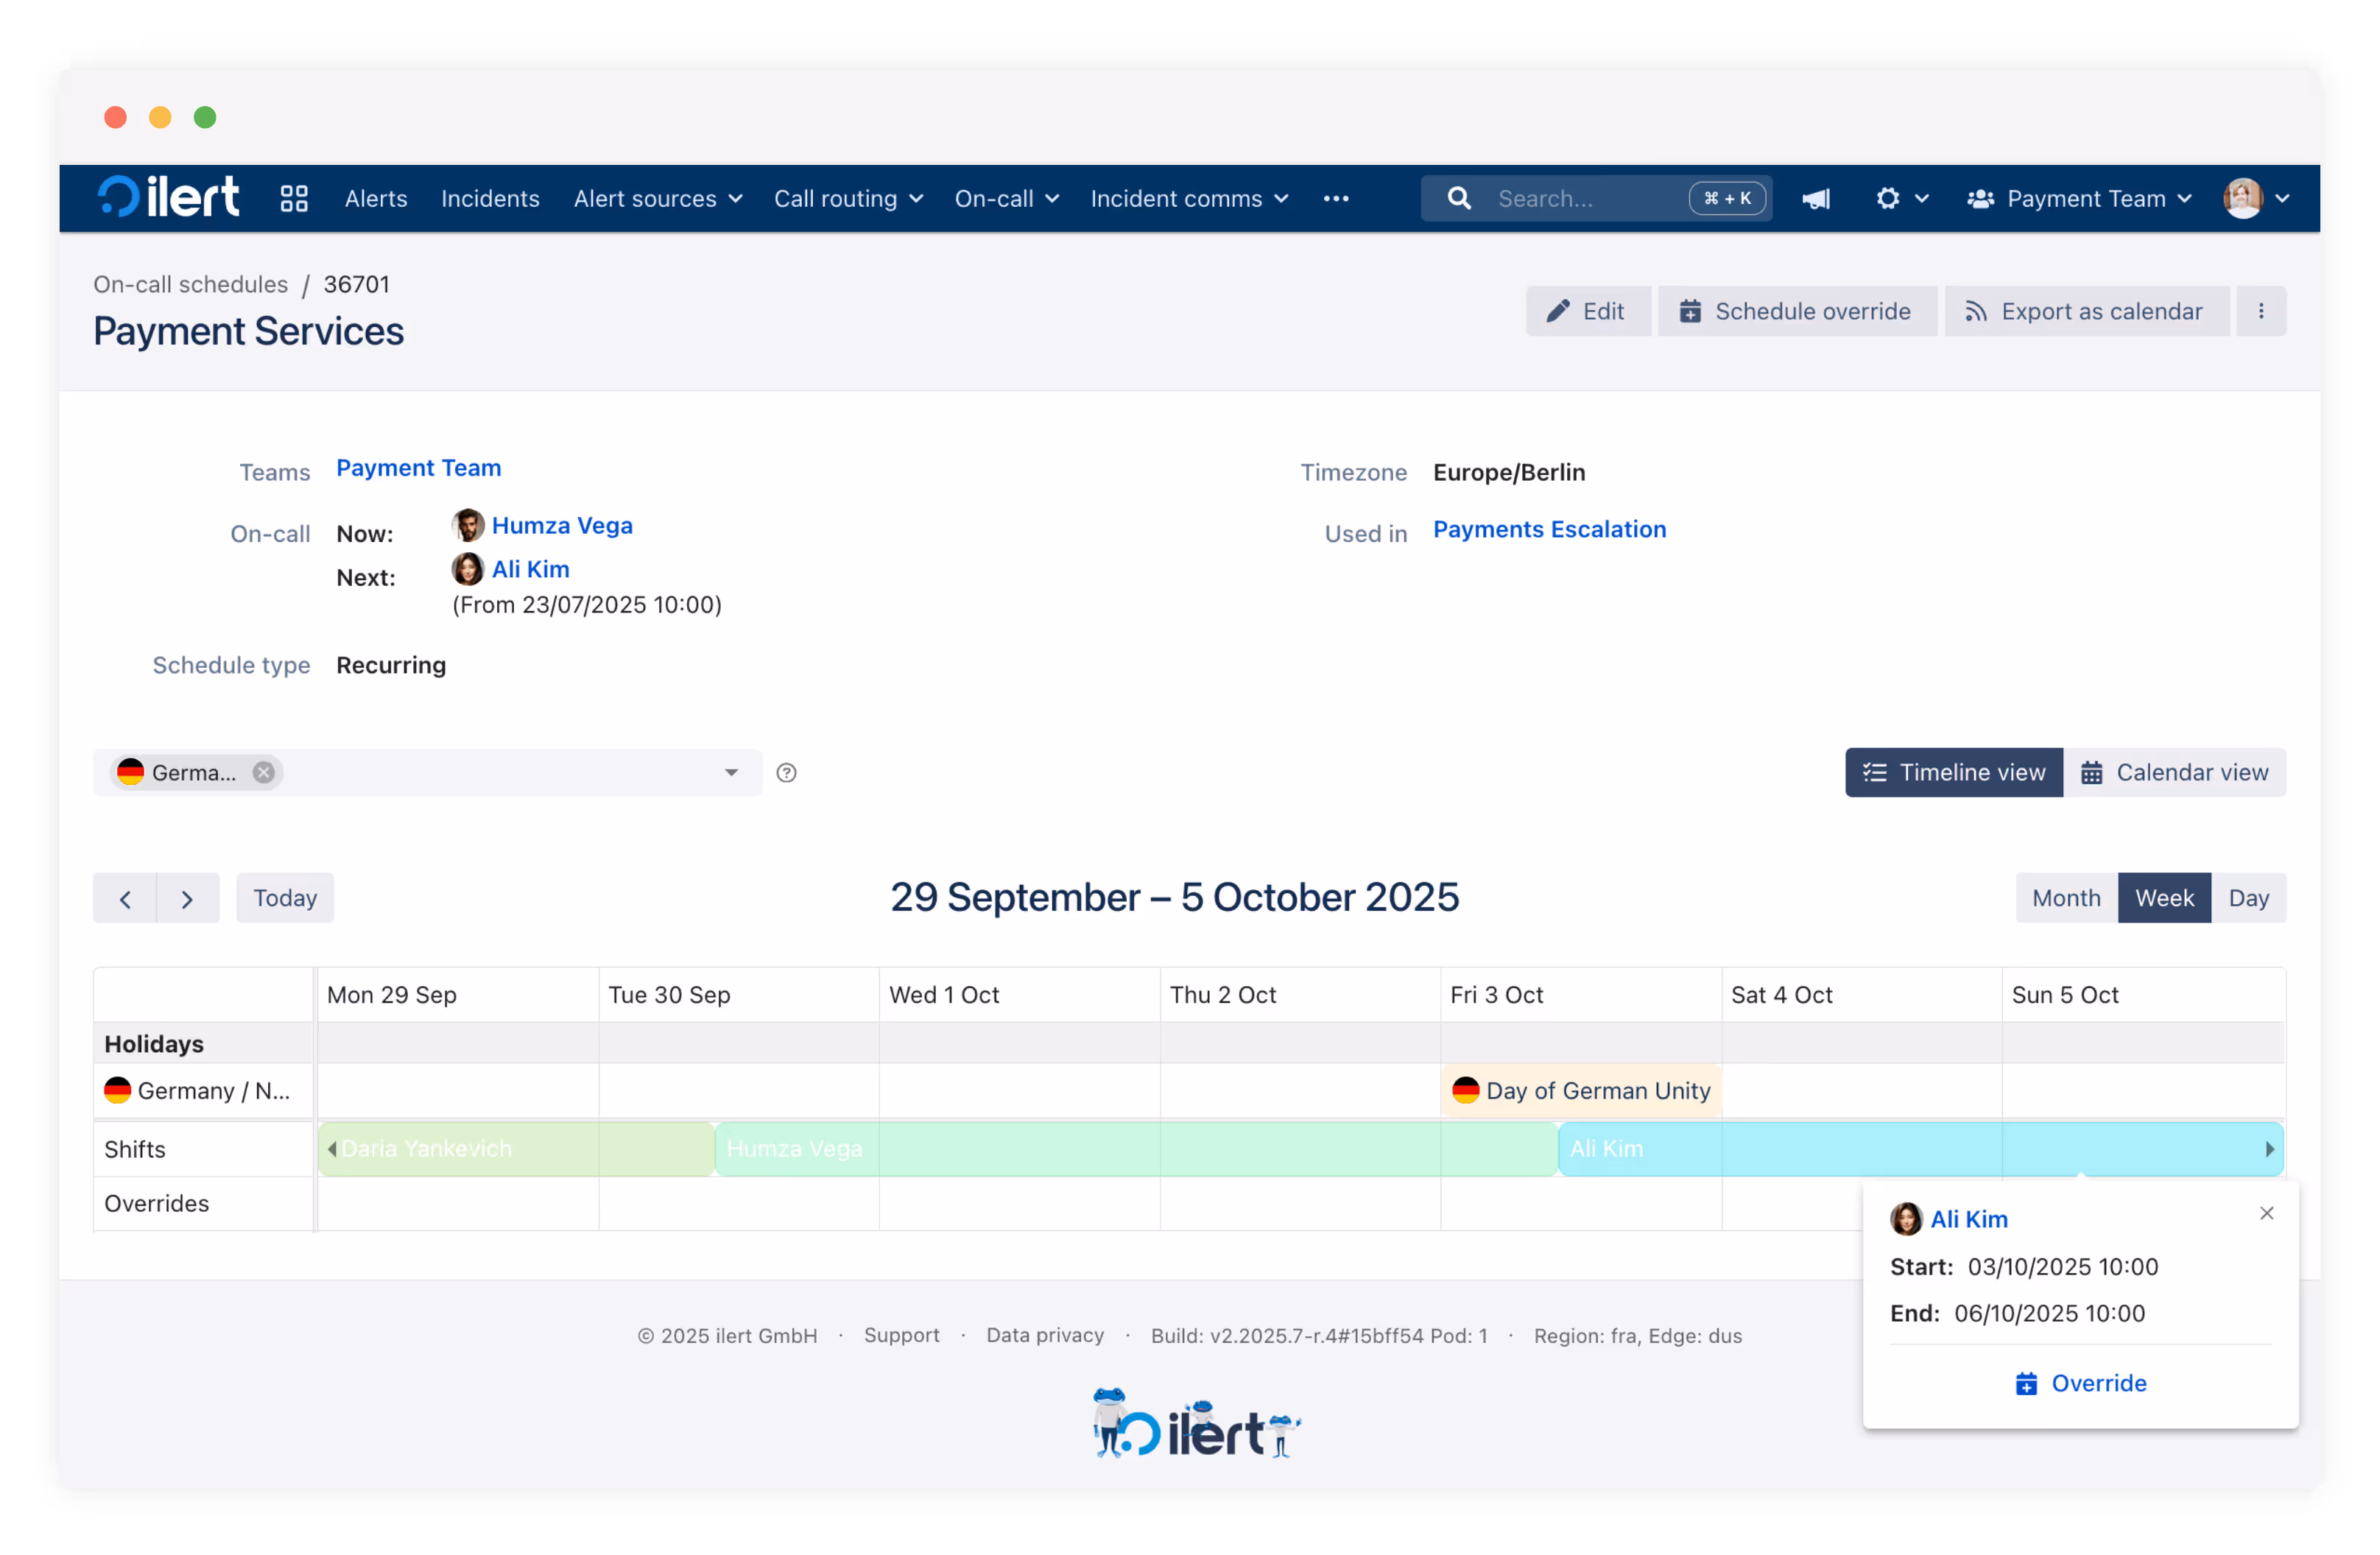Expand the On-call navigation dropdown
The height and width of the screenshot is (1555, 2380).
1006,198
